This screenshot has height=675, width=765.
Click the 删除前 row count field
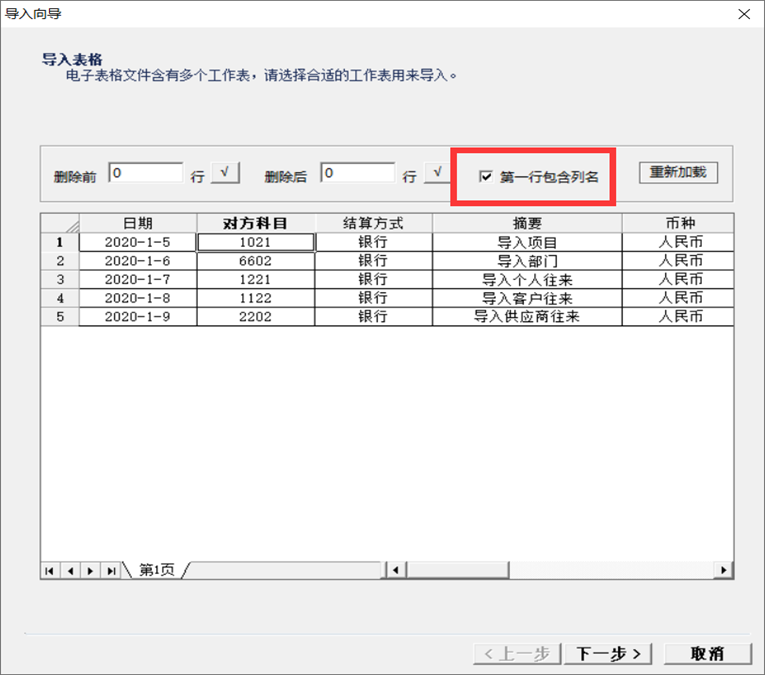click(x=146, y=173)
